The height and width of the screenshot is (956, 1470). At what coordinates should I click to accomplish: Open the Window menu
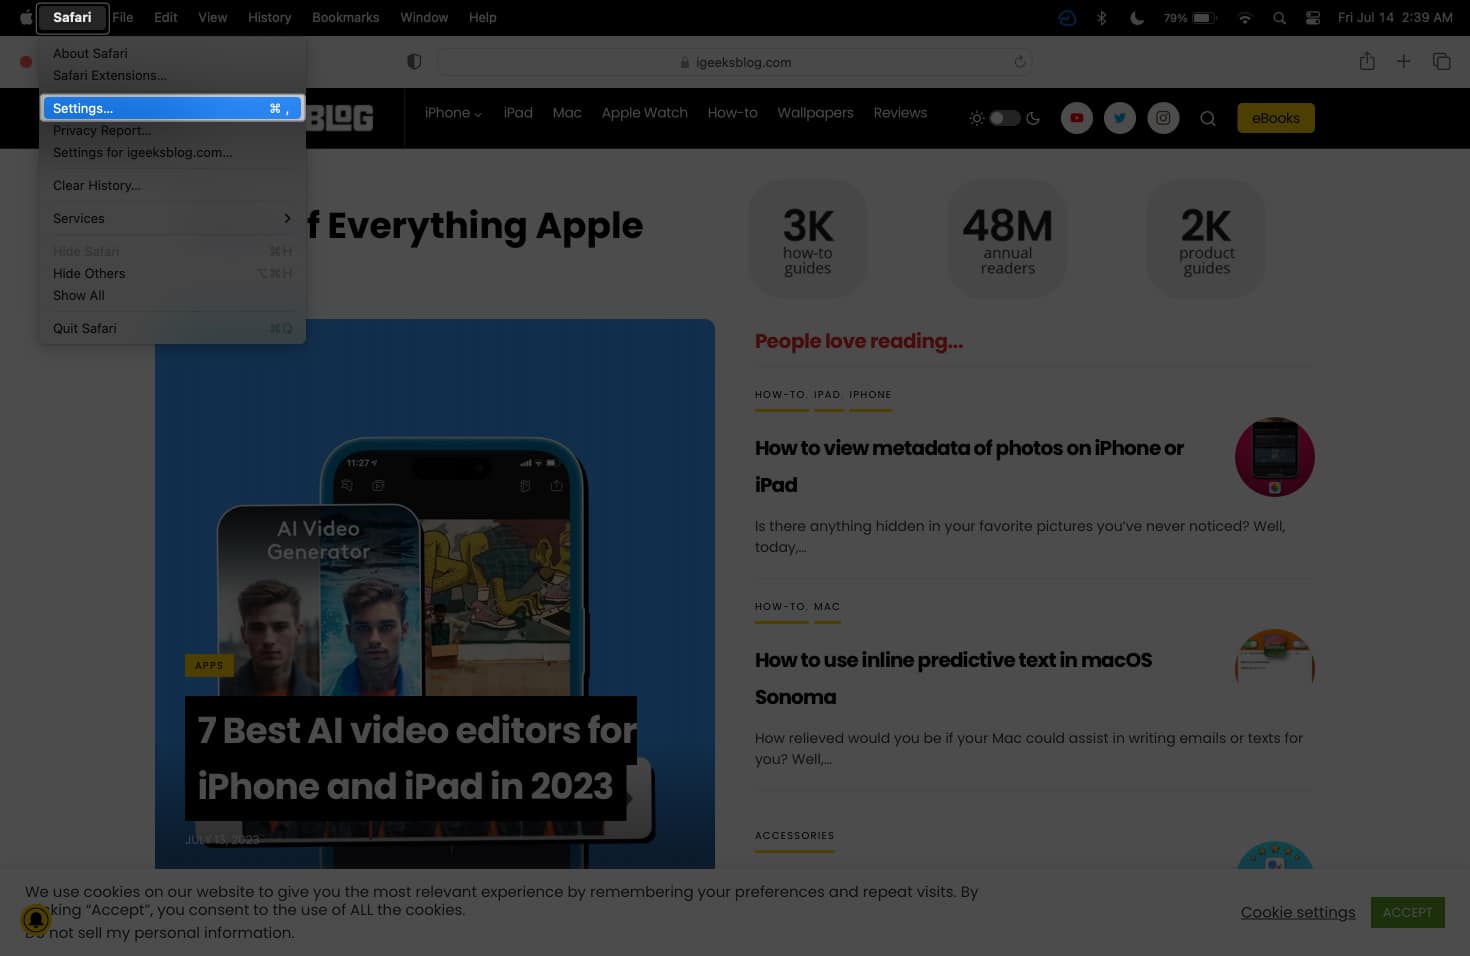click(x=424, y=17)
